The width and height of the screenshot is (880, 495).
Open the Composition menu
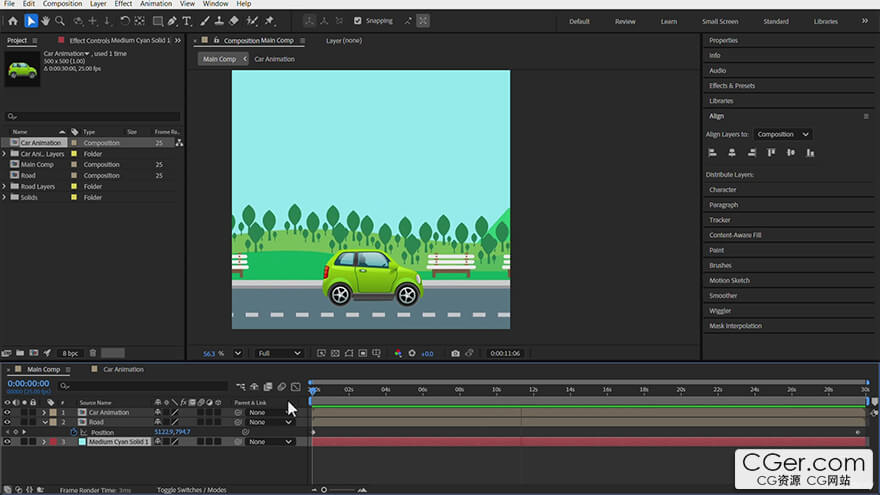62,4
